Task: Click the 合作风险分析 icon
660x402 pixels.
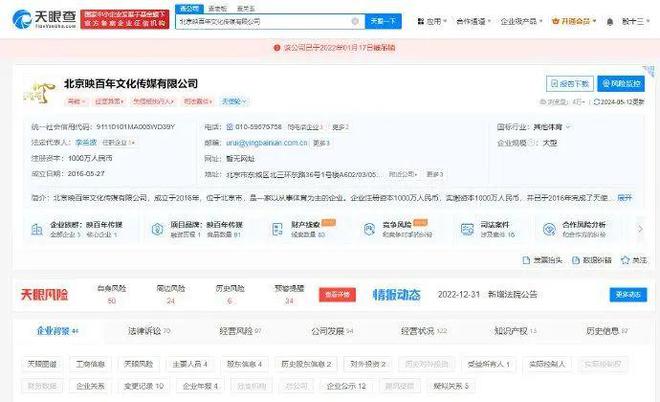Action: 549,229
